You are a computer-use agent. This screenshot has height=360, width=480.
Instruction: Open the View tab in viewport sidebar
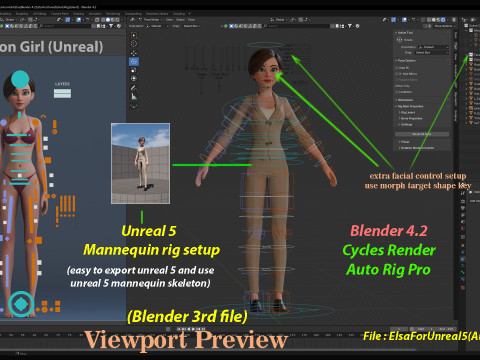[455, 57]
